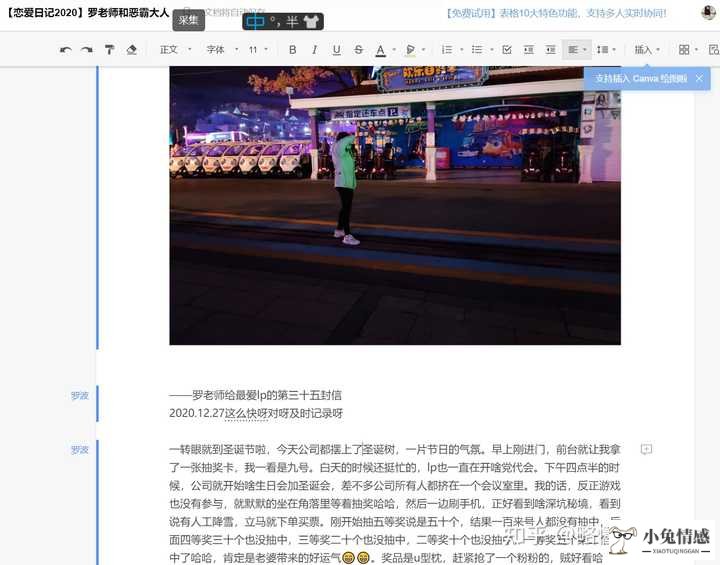The image size is (720, 565).
Task: Open the free trial promotion link
Action: [x=556, y=13]
